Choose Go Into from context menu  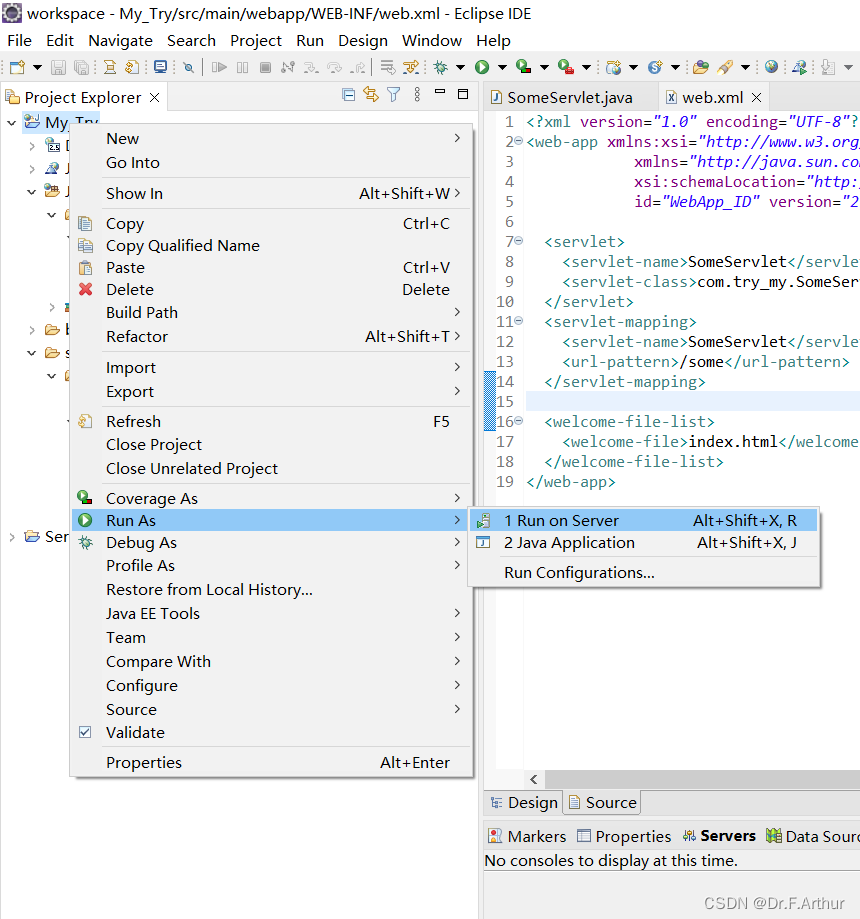coord(271,162)
